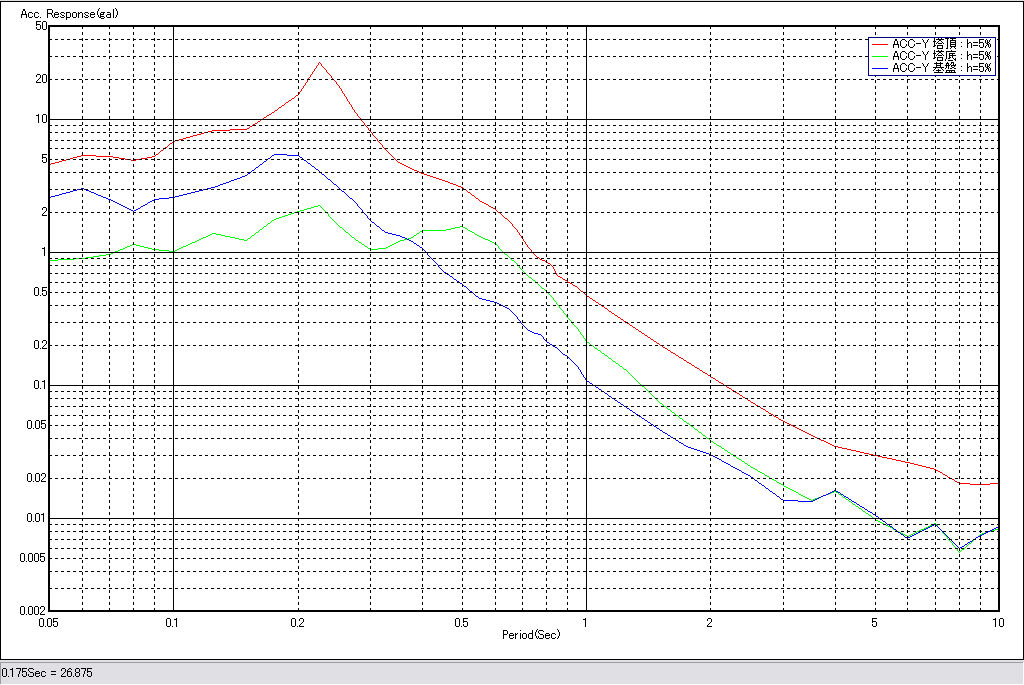Screen dimensions: 1024x685
Task: Click the green curve's peak near 0.2 sec
Action: pos(318,206)
